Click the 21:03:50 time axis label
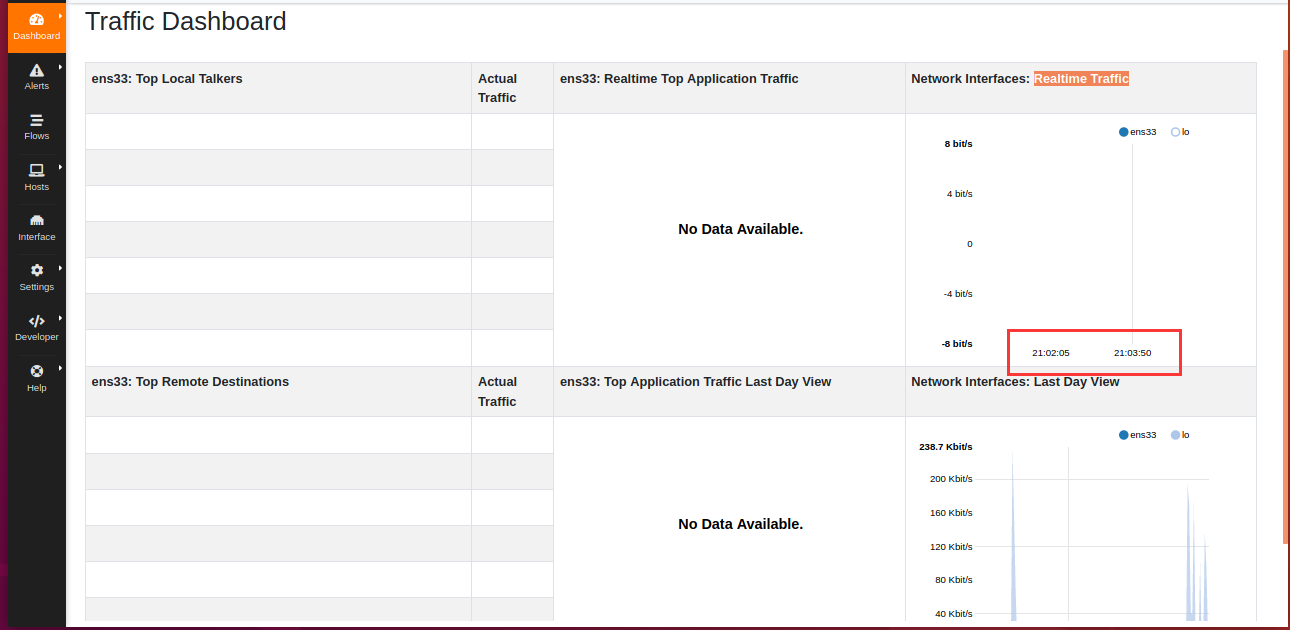The width and height of the screenshot is (1290, 630). click(x=1132, y=353)
